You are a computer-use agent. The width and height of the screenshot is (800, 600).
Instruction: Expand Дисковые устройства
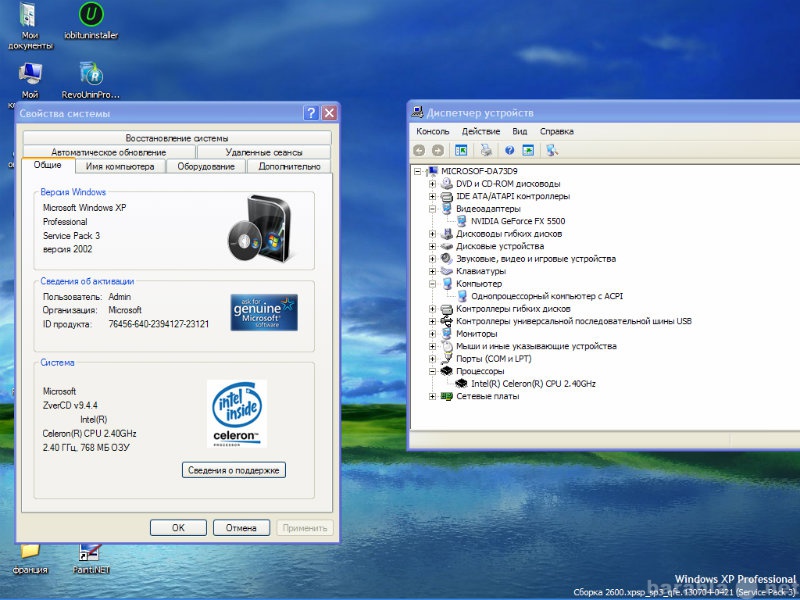pyautogui.click(x=432, y=246)
